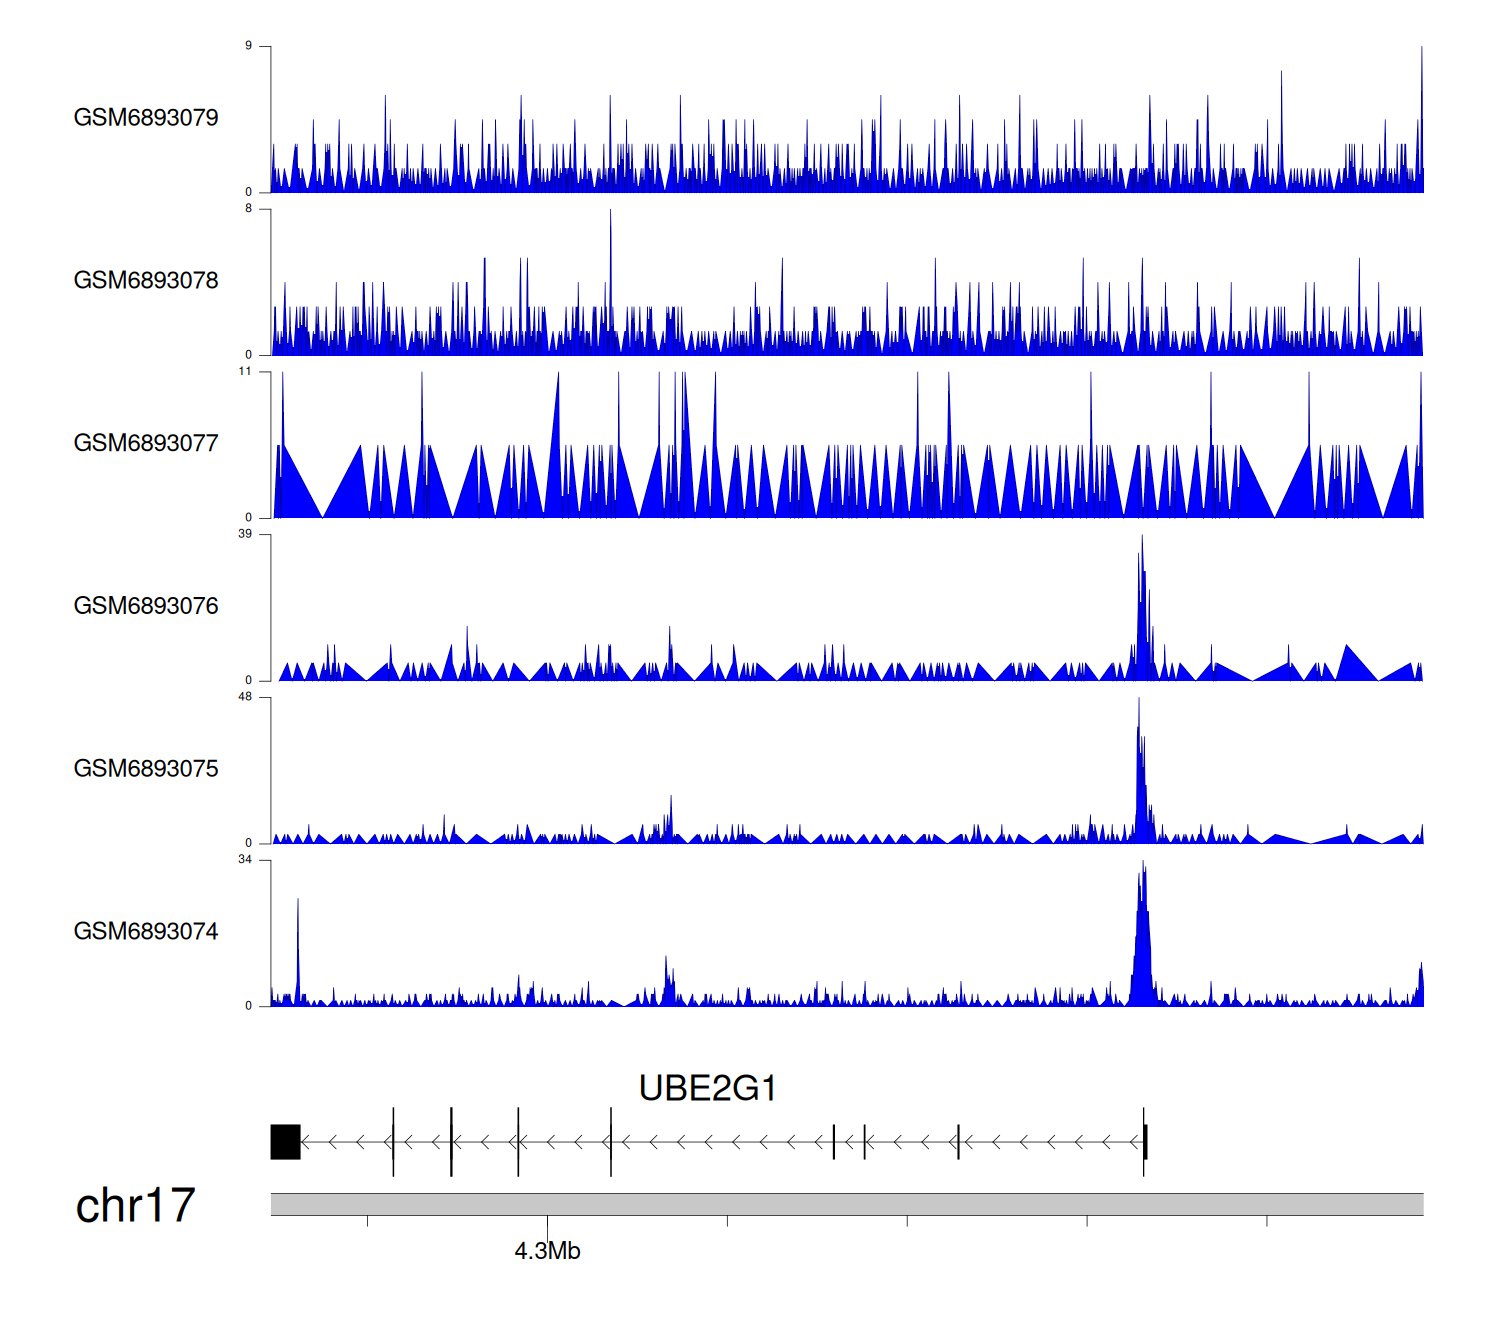Click the GSM6893077 track name
Viewport: 1500px width, 1320px height.
click(x=146, y=443)
